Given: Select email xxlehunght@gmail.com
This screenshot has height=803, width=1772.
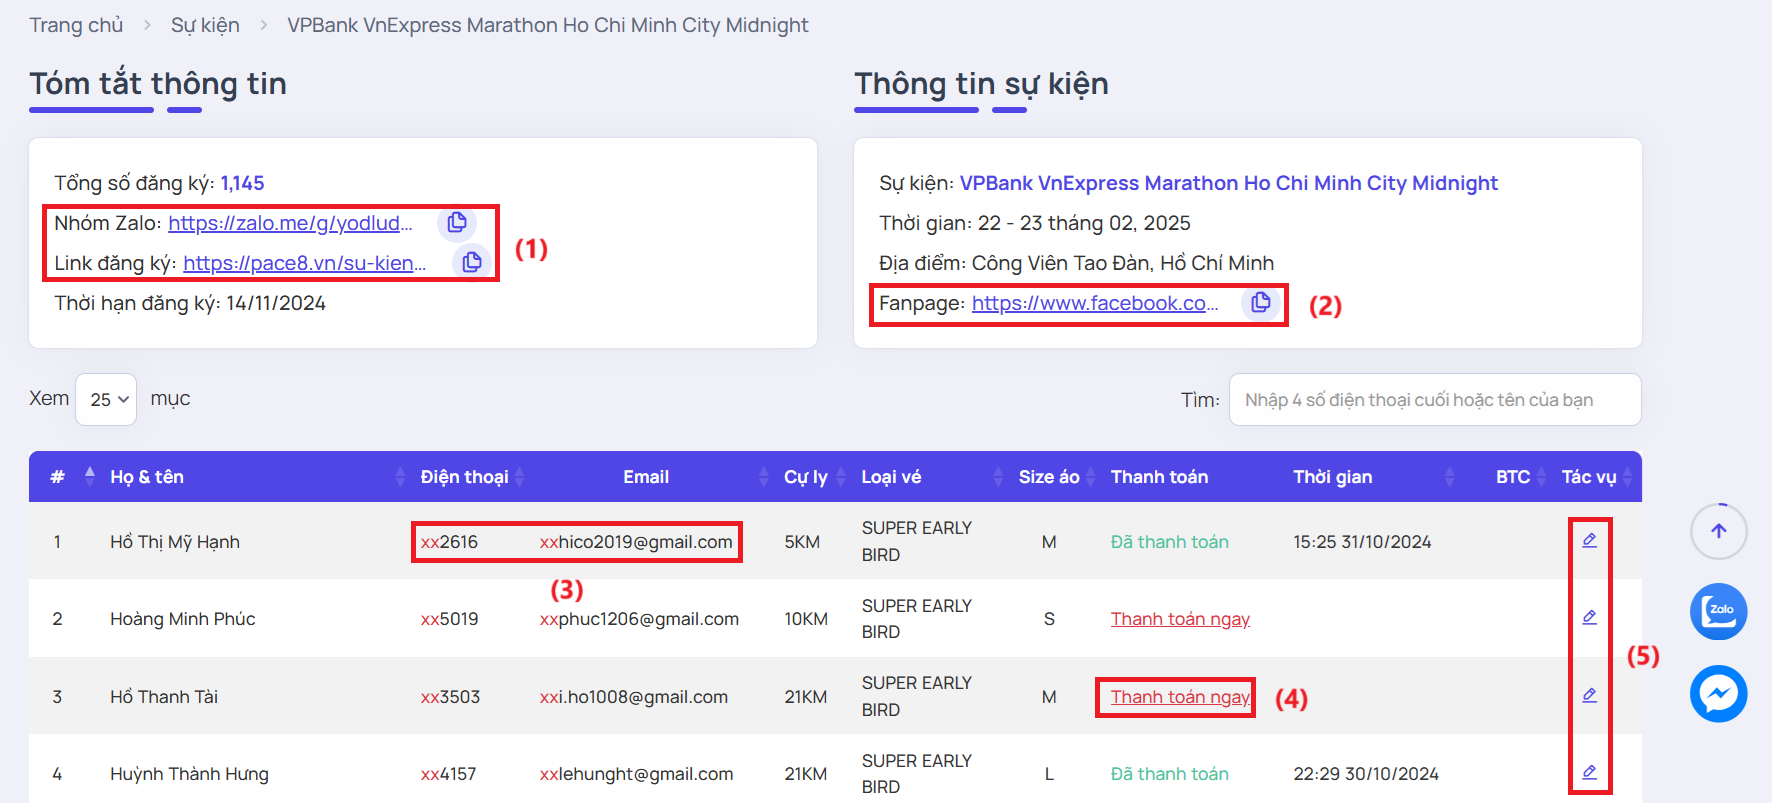Looking at the screenshot, I should pos(636,774).
